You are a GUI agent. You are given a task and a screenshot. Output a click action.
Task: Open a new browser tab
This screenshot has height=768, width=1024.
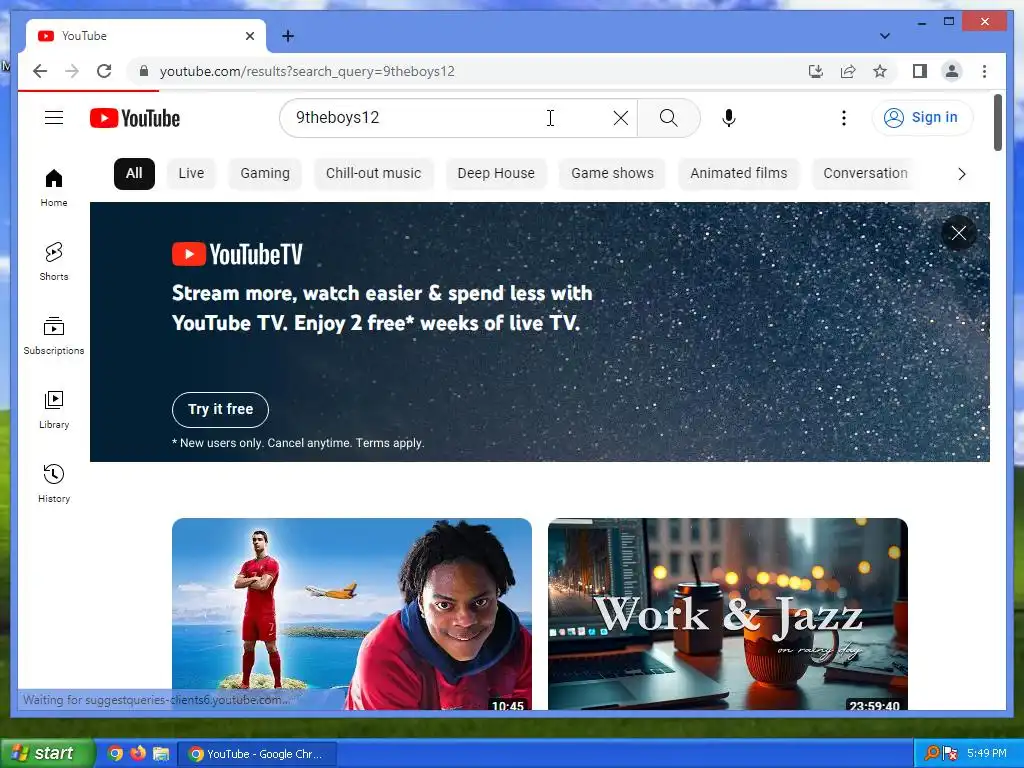click(x=287, y=36)
